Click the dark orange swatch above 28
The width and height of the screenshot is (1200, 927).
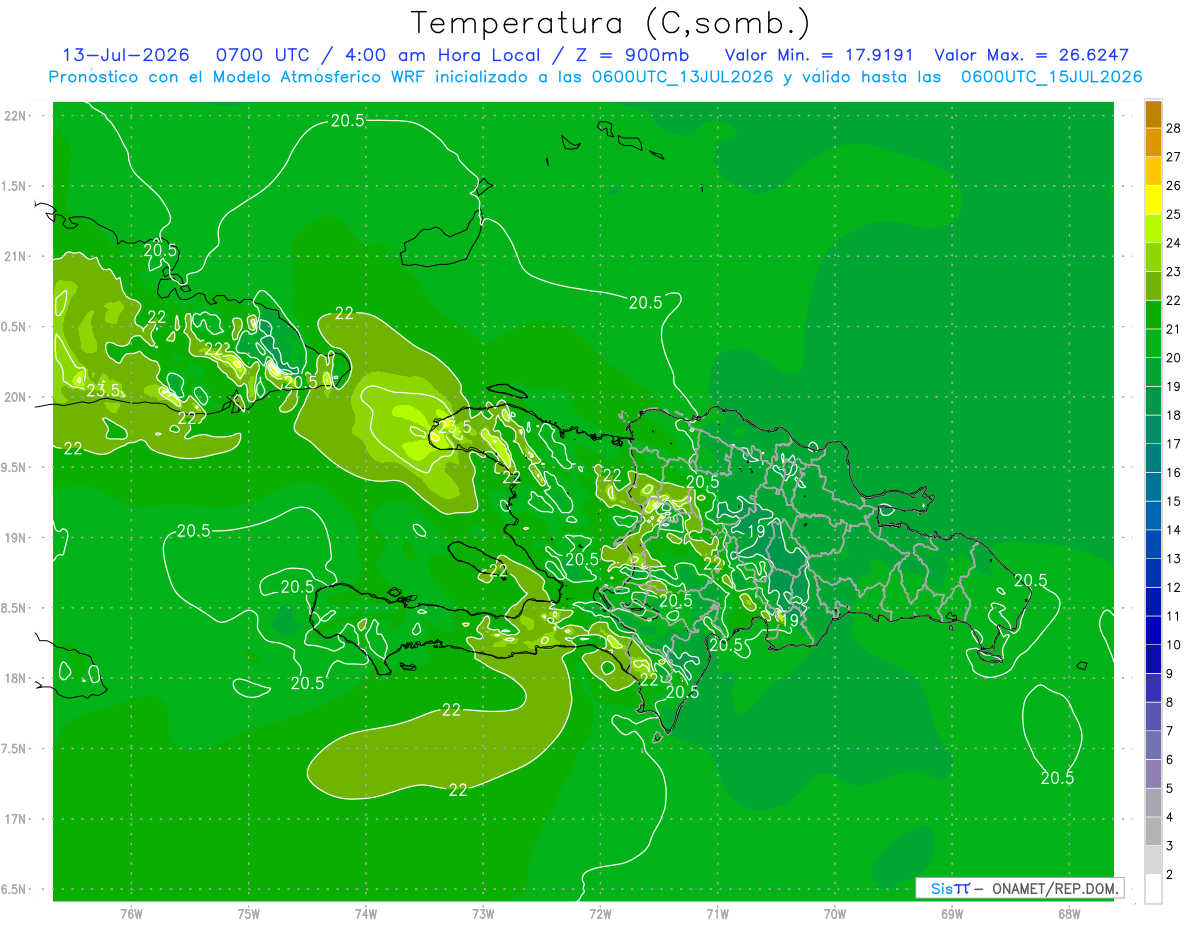pos(1153,114)
